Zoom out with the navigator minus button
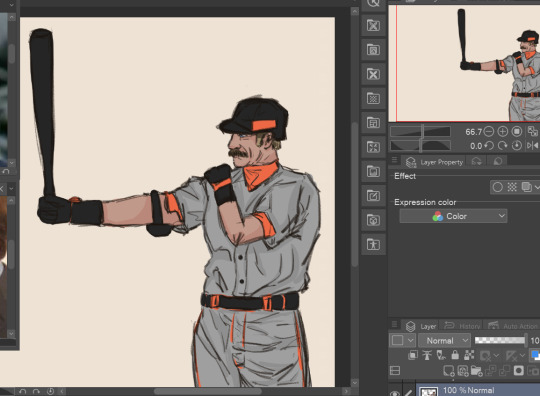The image size is (540, 396). (x=488, y=132)
